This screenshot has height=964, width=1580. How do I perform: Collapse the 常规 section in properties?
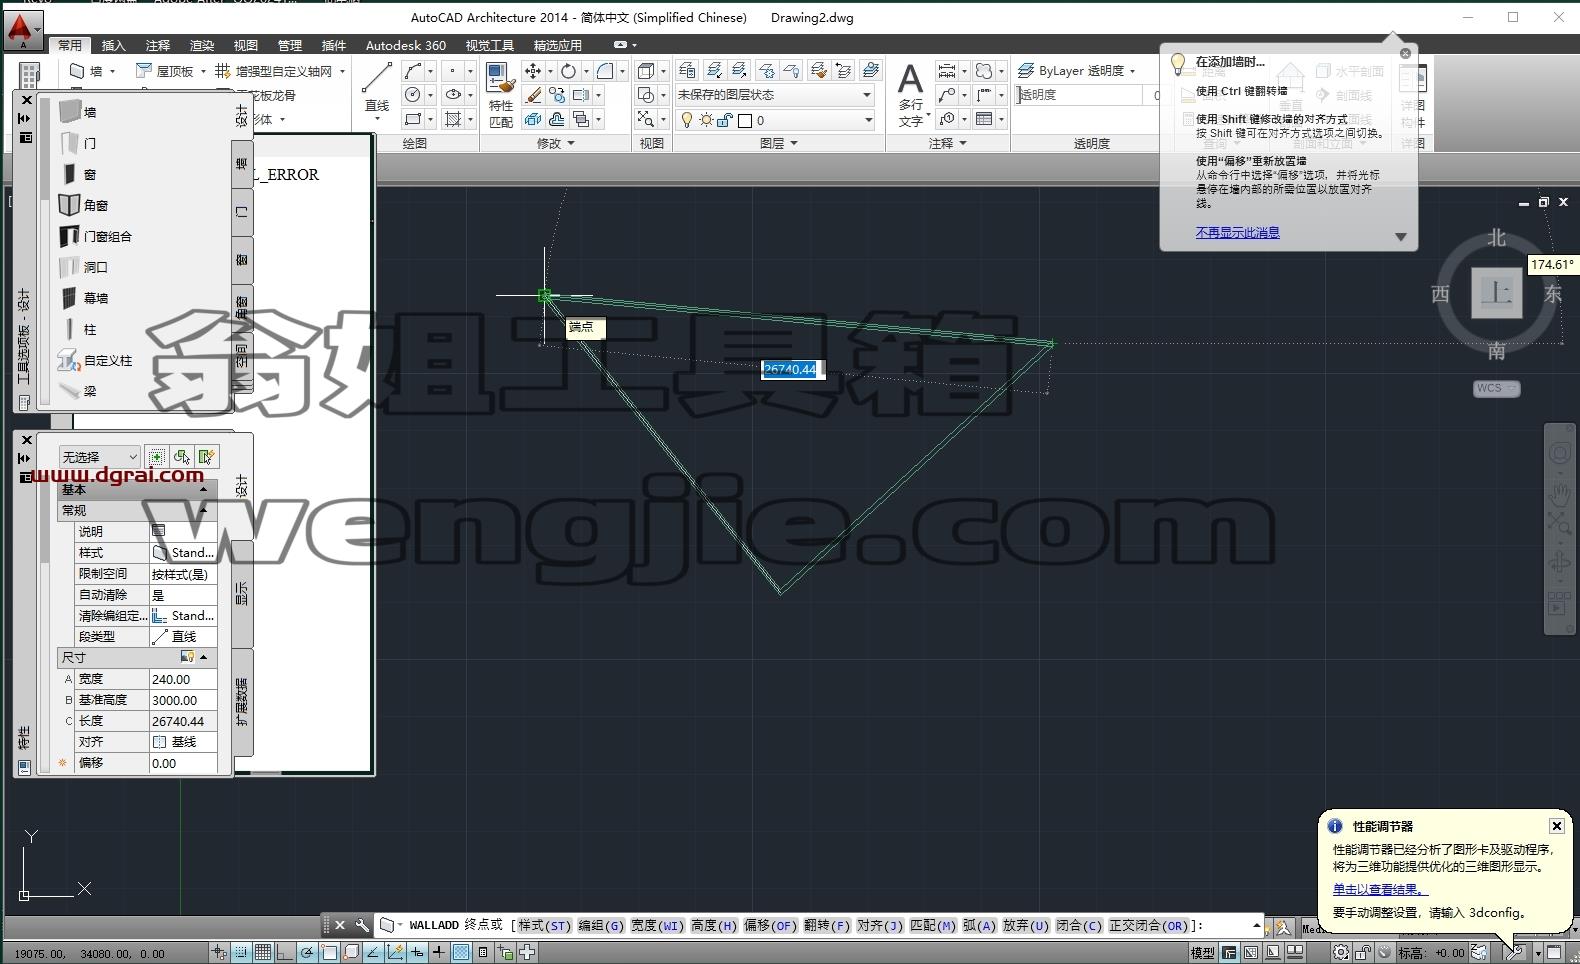(203, 510)
